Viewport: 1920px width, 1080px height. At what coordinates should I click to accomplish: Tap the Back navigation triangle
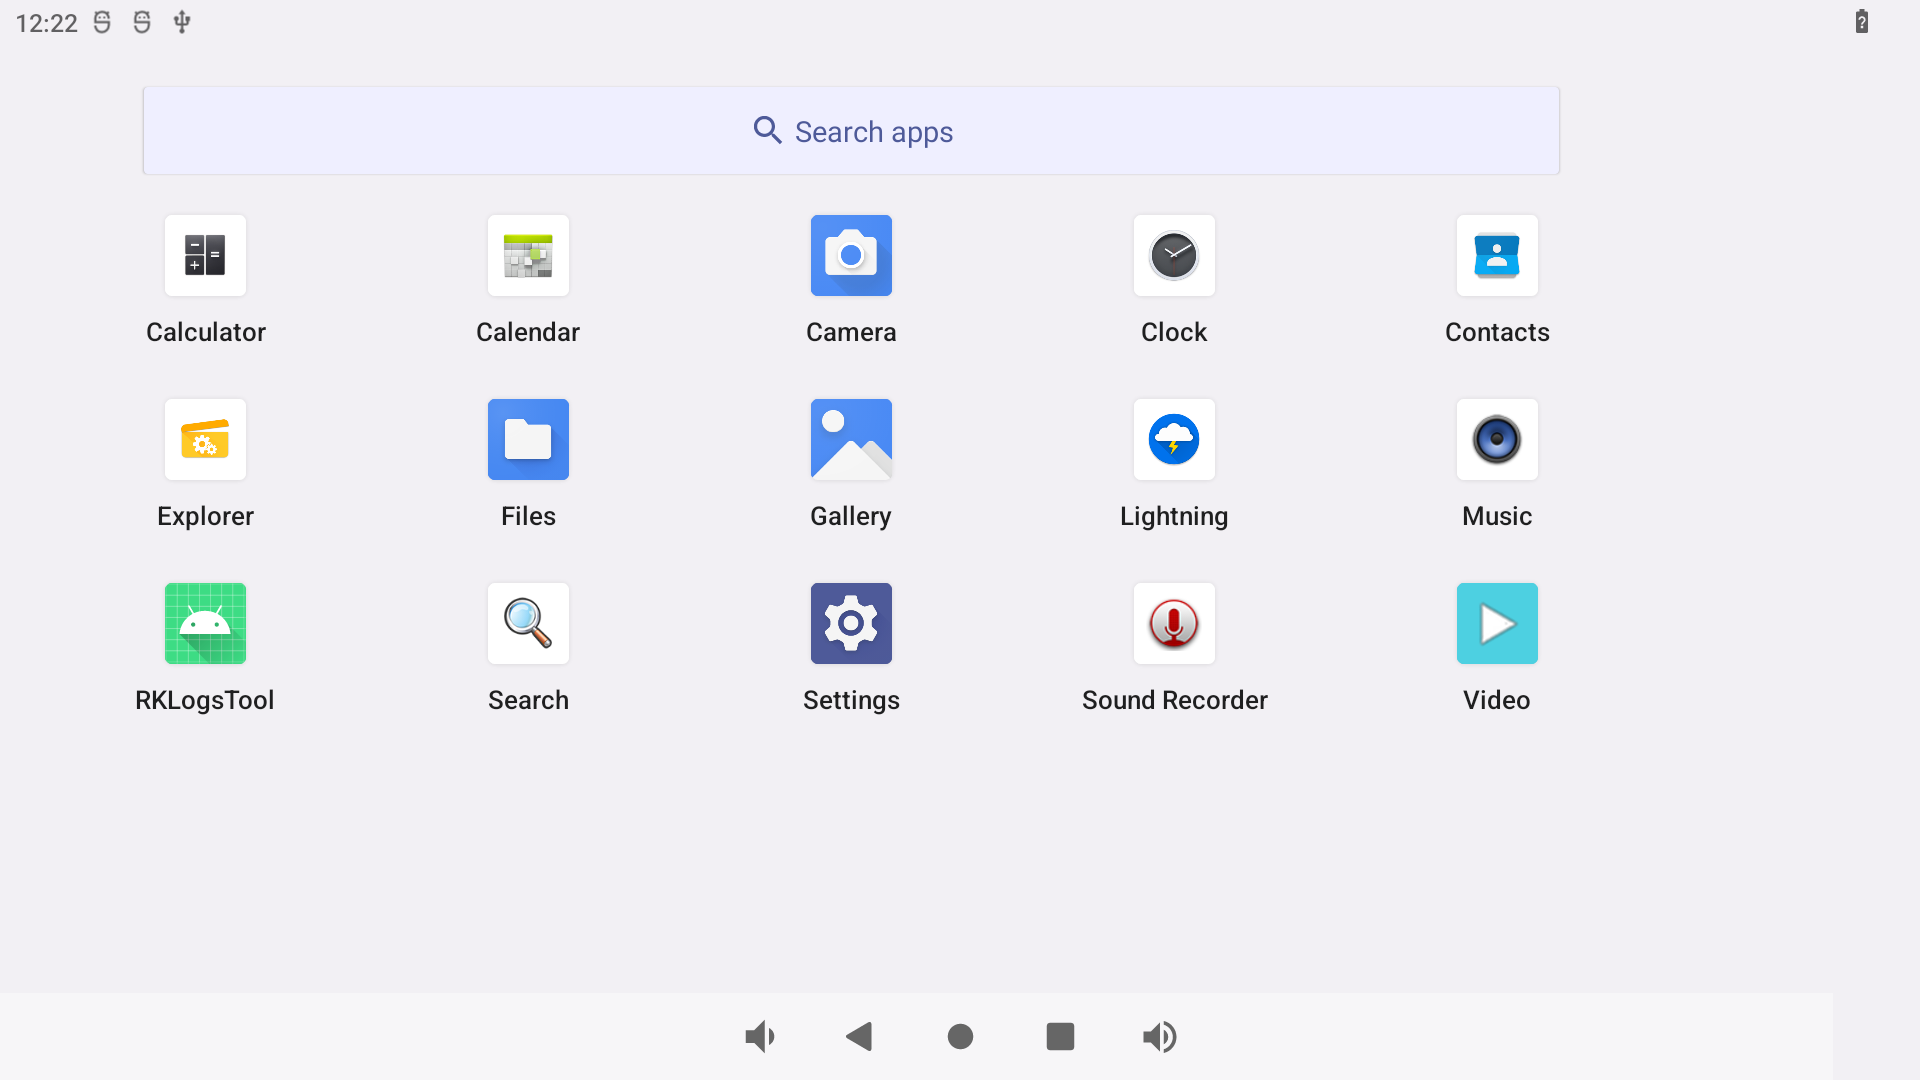point(859,1037)
